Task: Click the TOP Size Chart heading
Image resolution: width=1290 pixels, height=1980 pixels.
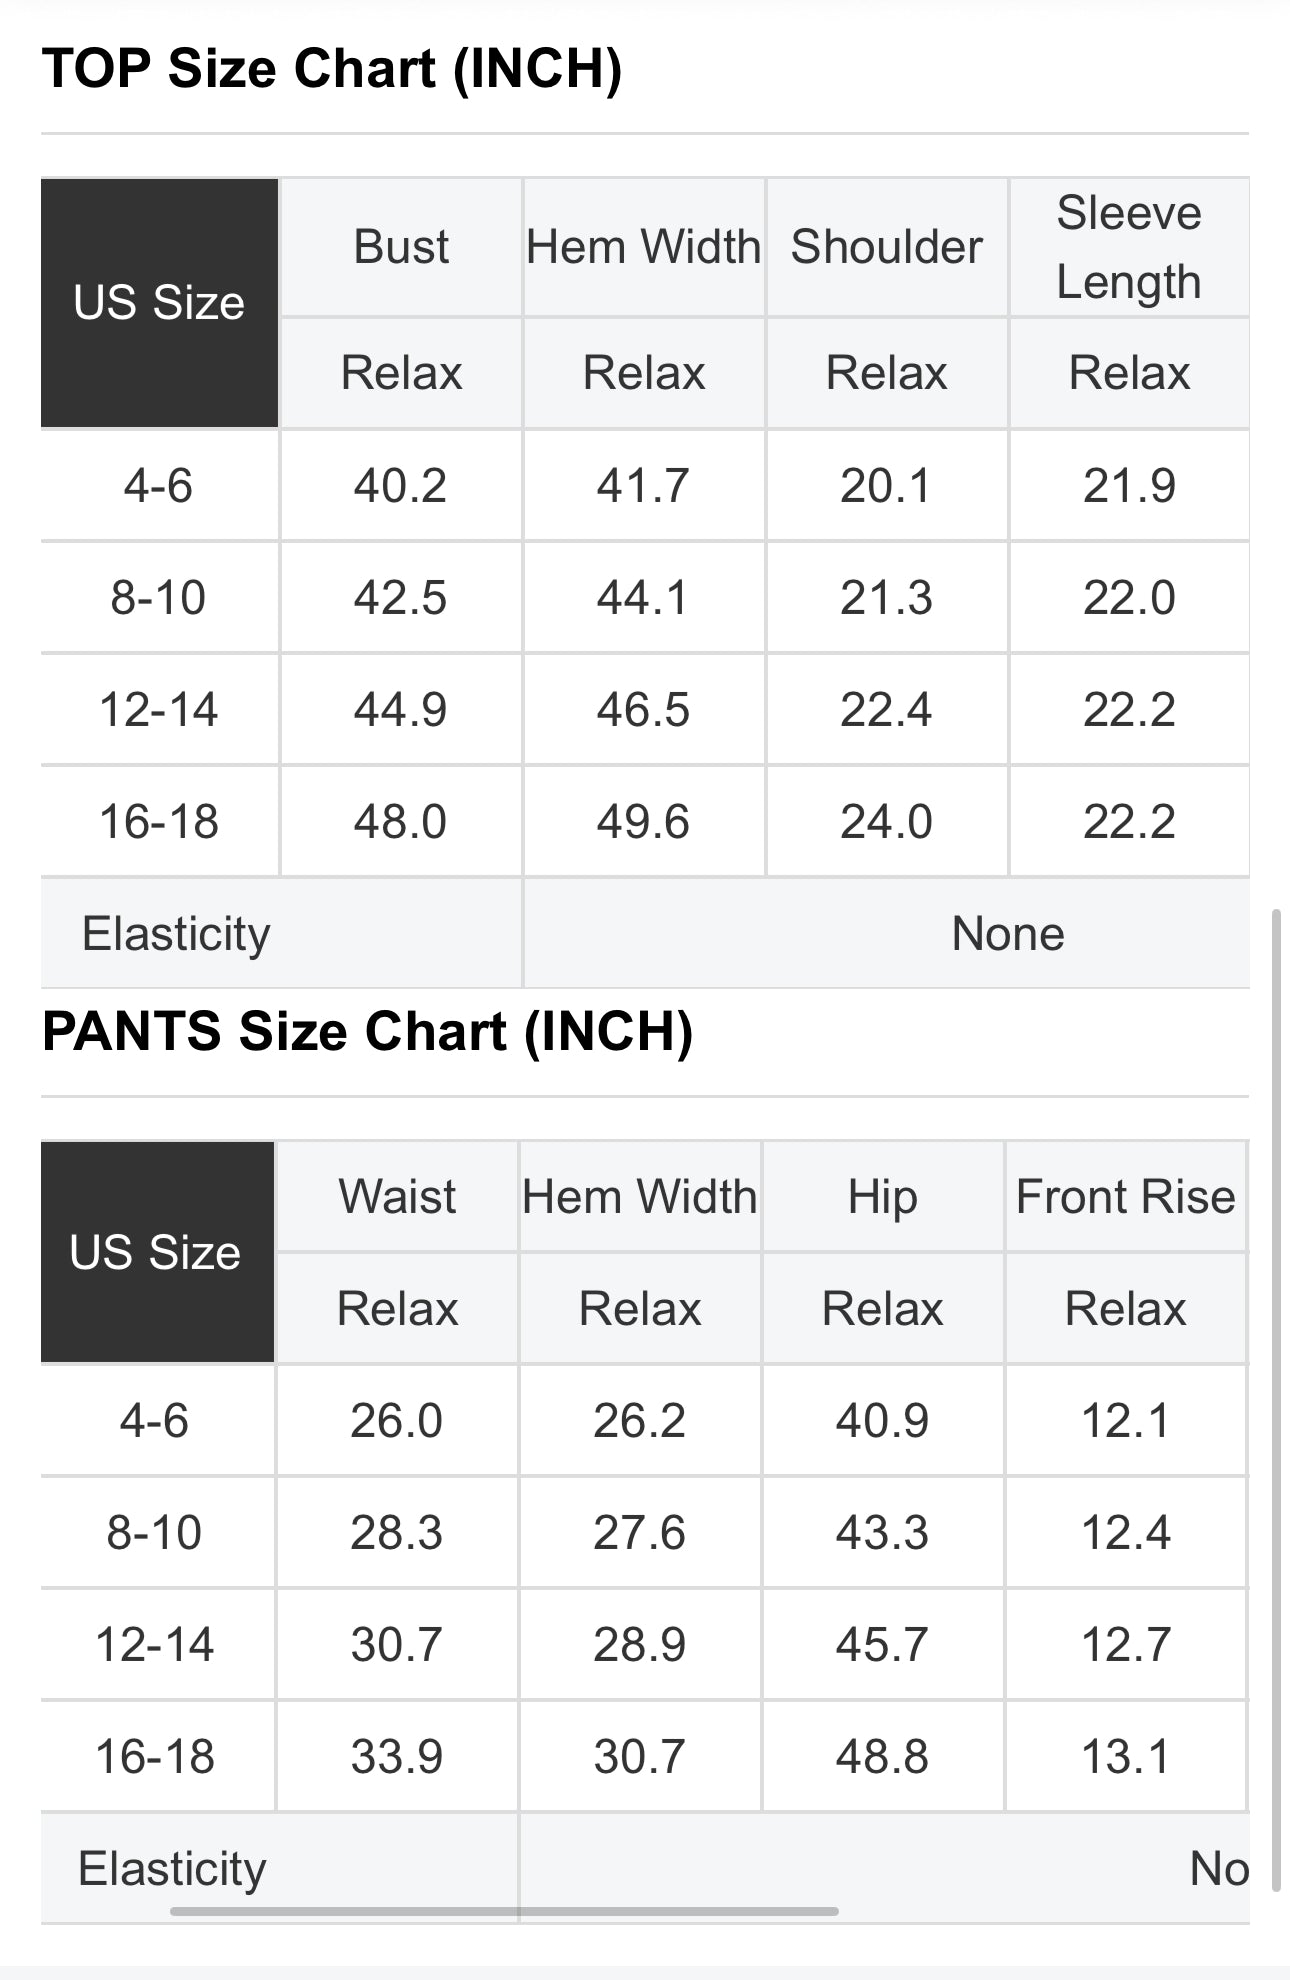Action: (332, 69)
